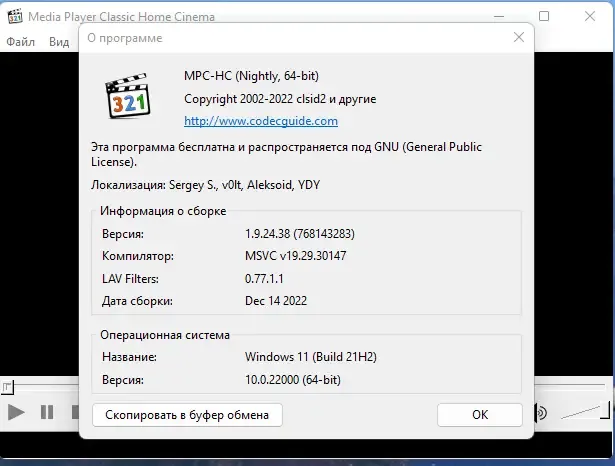The height and width of the screenshot is (466, 615).
Task: Click the seek bar thumb in player
Action: [7, 387]
